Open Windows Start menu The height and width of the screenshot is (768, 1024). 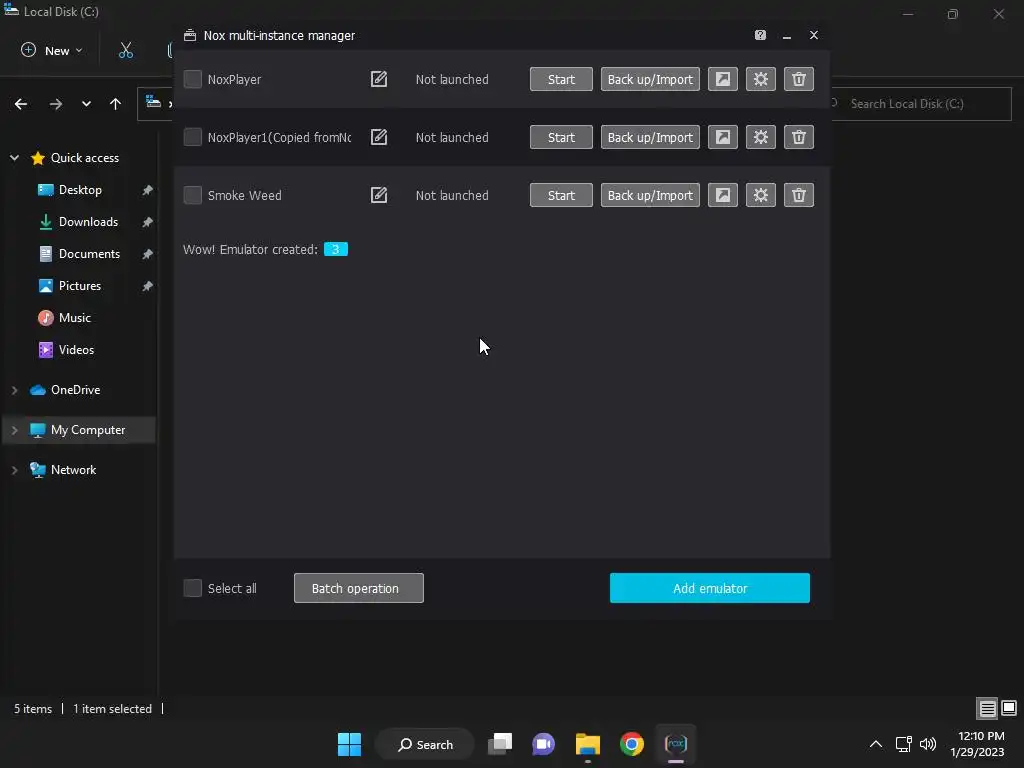pyautogui.click(x=349, y=744)
